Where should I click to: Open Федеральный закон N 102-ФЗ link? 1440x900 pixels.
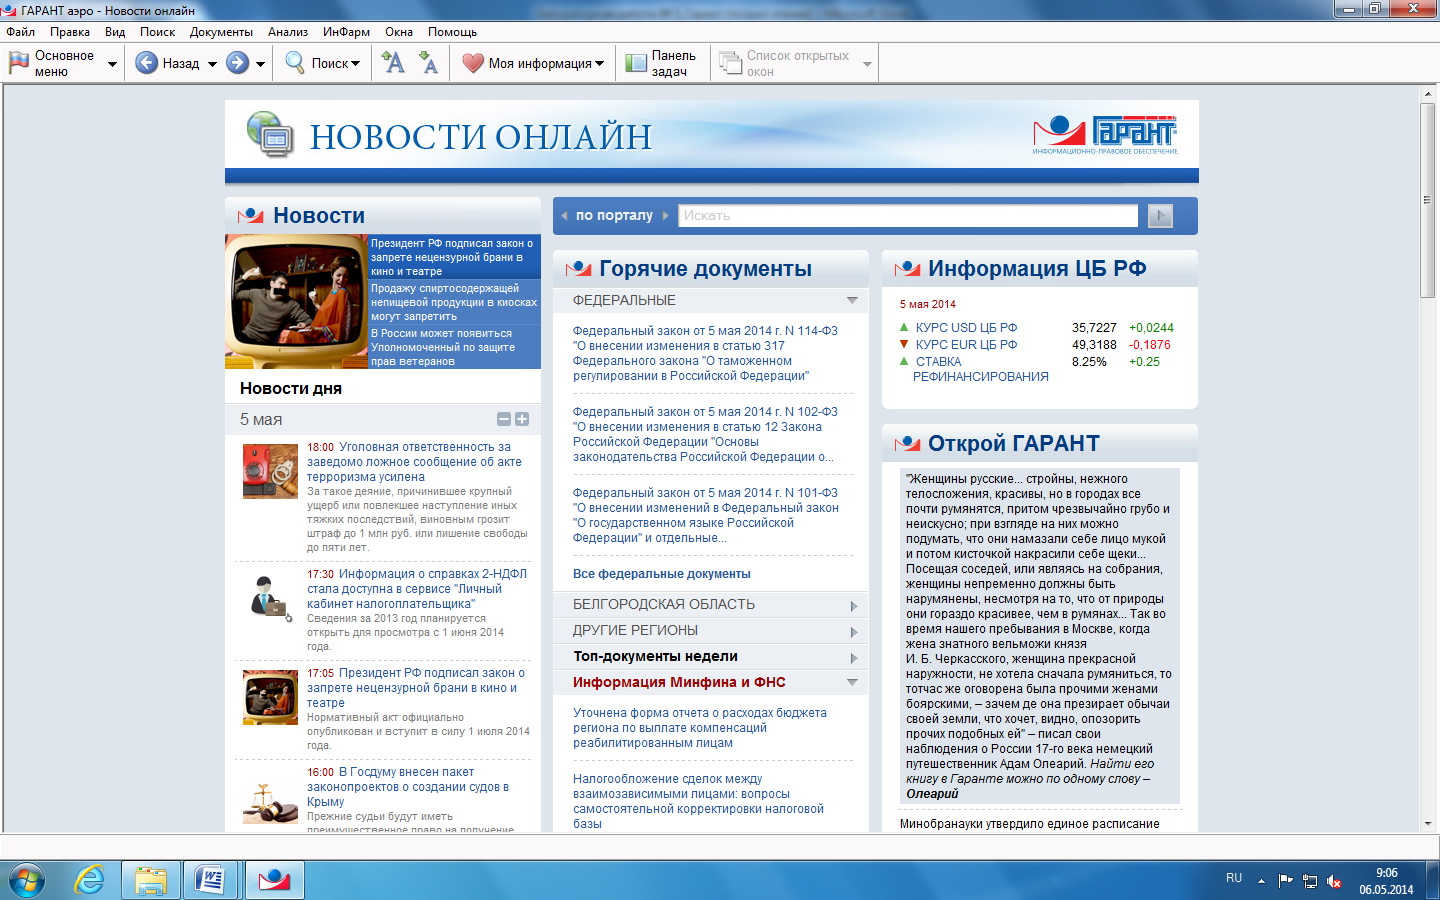pyautogui.click(x=705, y=434)
